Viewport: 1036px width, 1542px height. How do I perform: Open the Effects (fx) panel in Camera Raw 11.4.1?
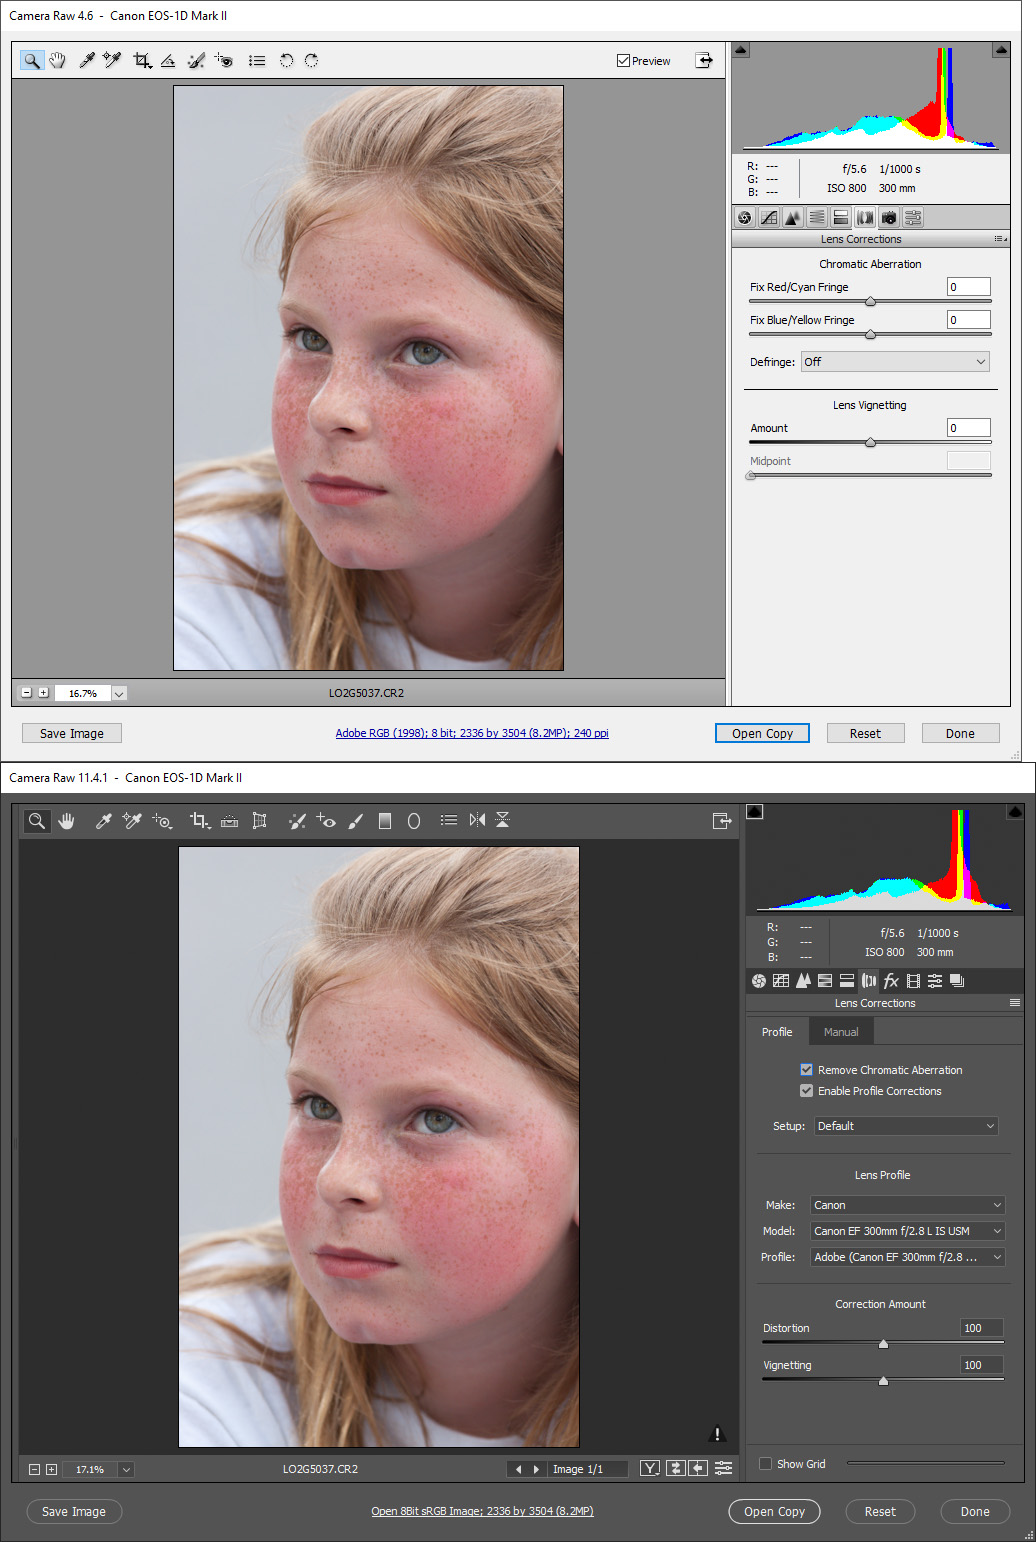890,981
